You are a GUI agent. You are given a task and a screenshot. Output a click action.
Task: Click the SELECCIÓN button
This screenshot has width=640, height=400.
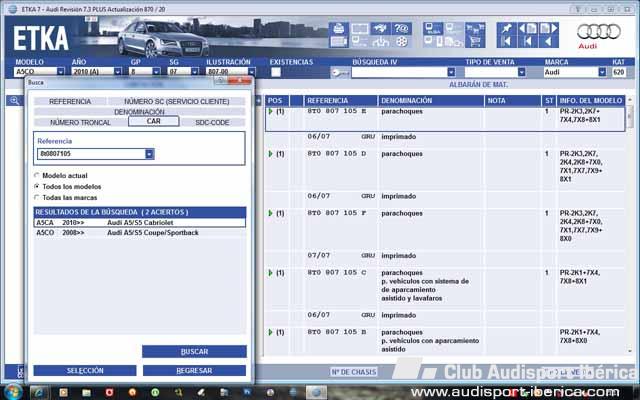tap(85, 371)
